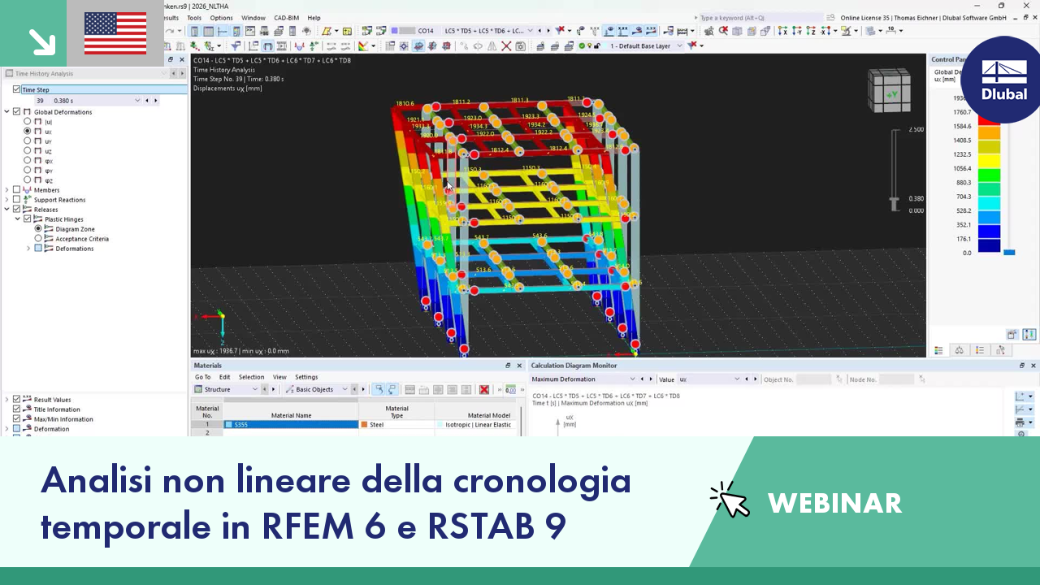Select the uY deformation radio button

point(27,141)
